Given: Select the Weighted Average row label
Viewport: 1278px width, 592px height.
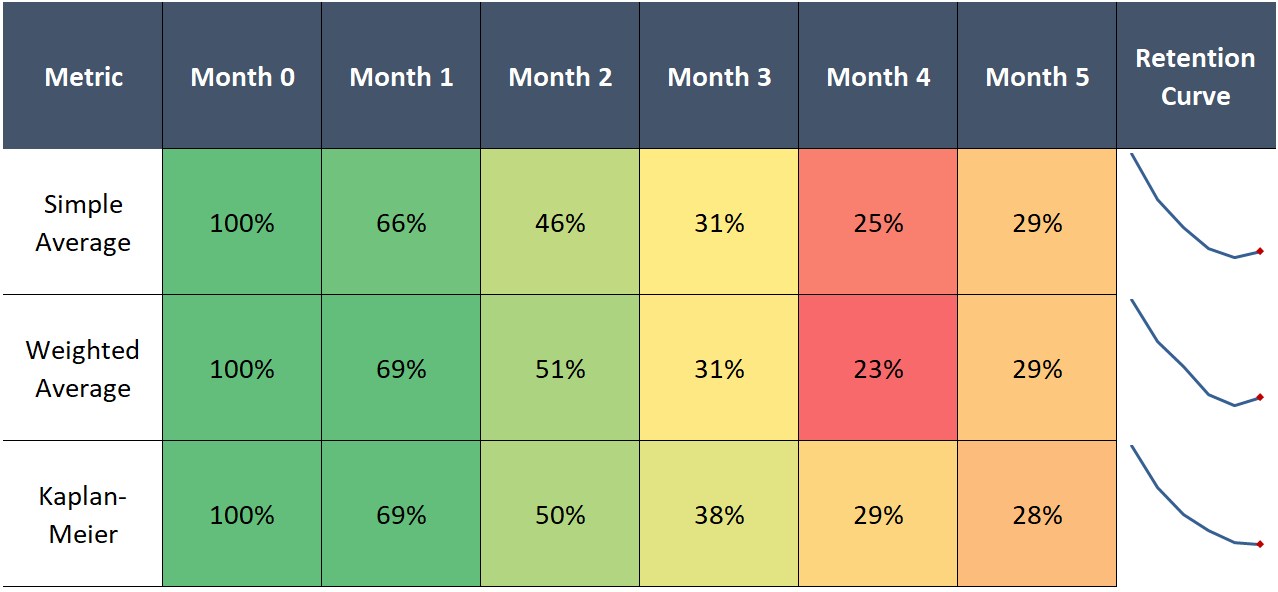Looking at the screenshot, I should coord(83,369).
